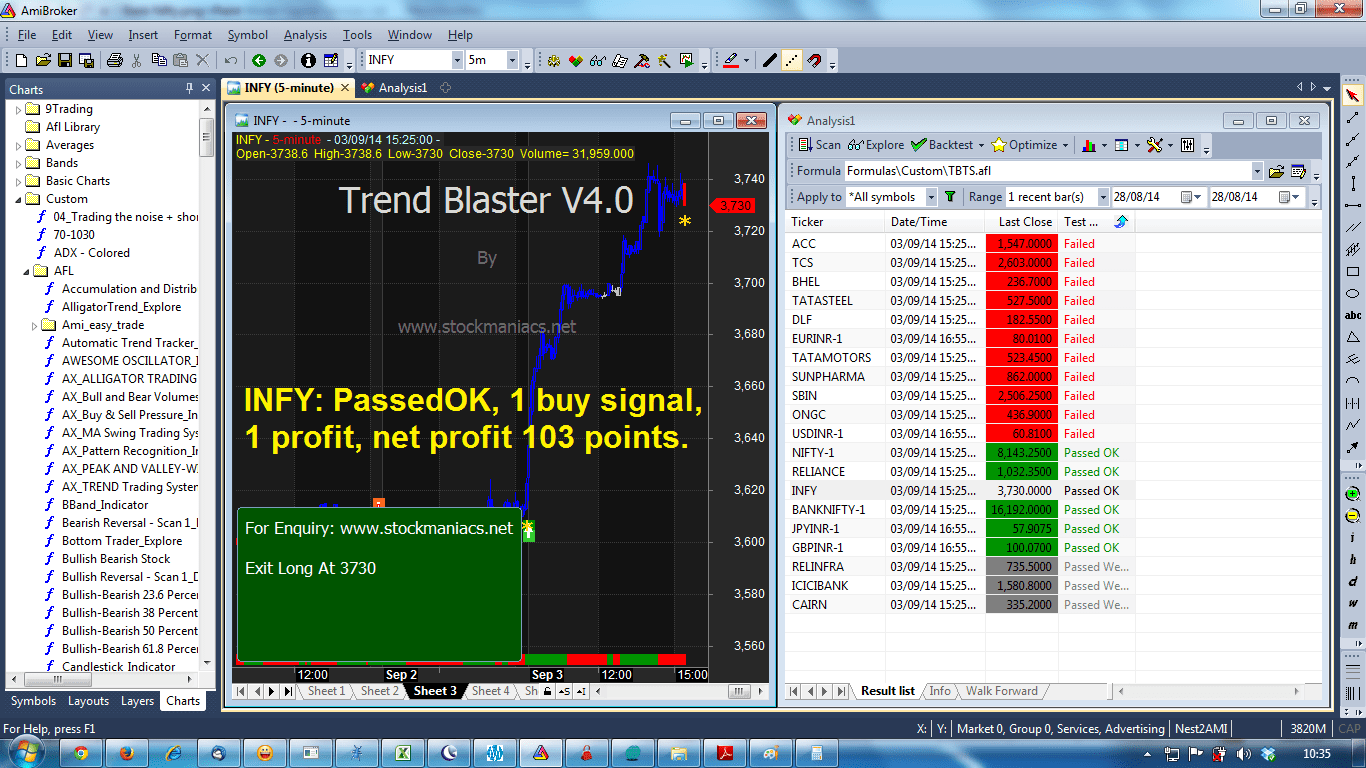Open the Formula path dropdown
This screenshot has width=1366, height=768.
point(1256,171)
